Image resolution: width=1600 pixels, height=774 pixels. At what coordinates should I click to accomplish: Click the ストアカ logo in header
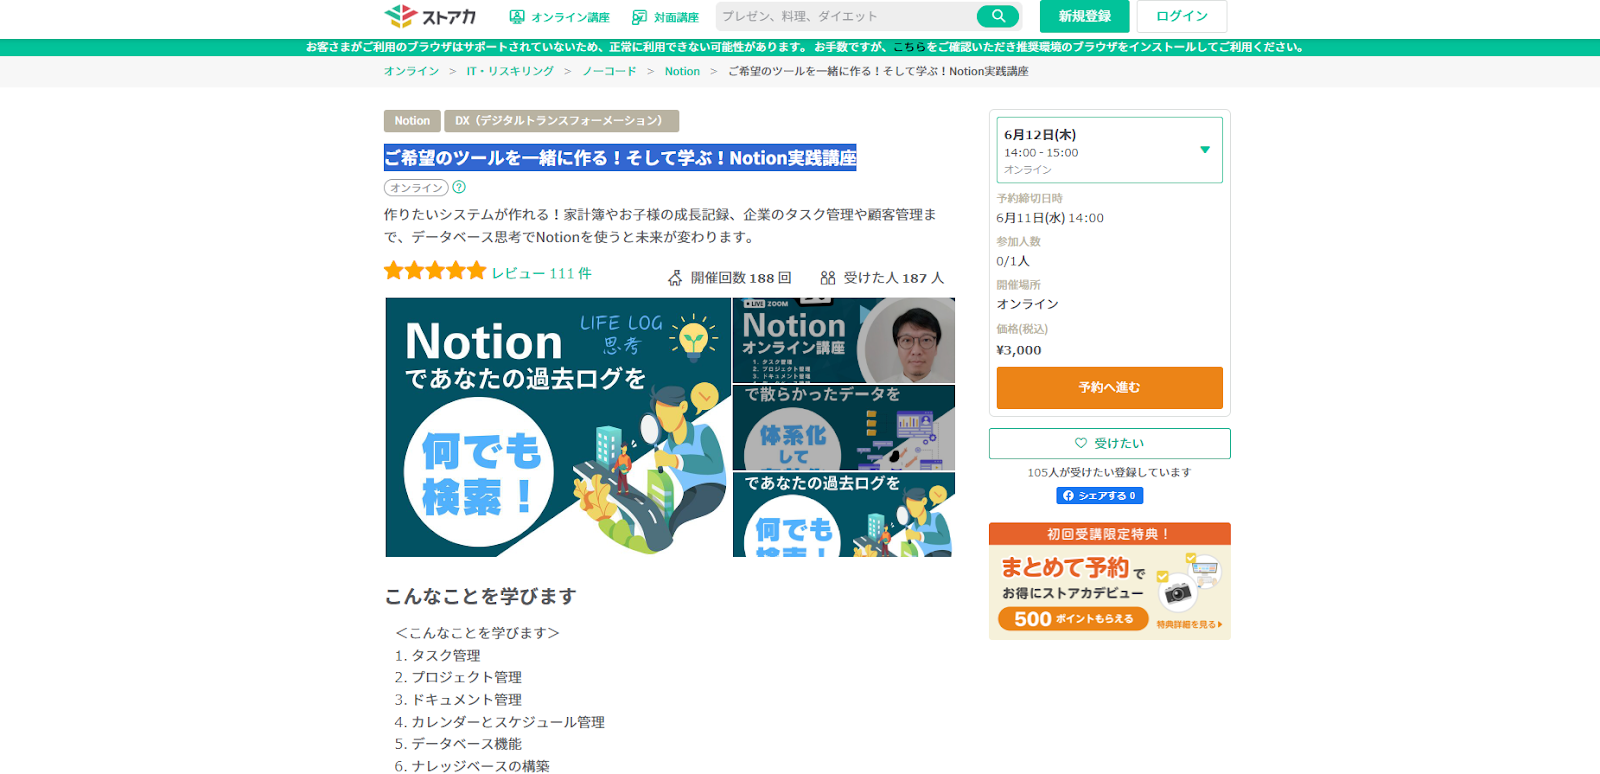430,16
